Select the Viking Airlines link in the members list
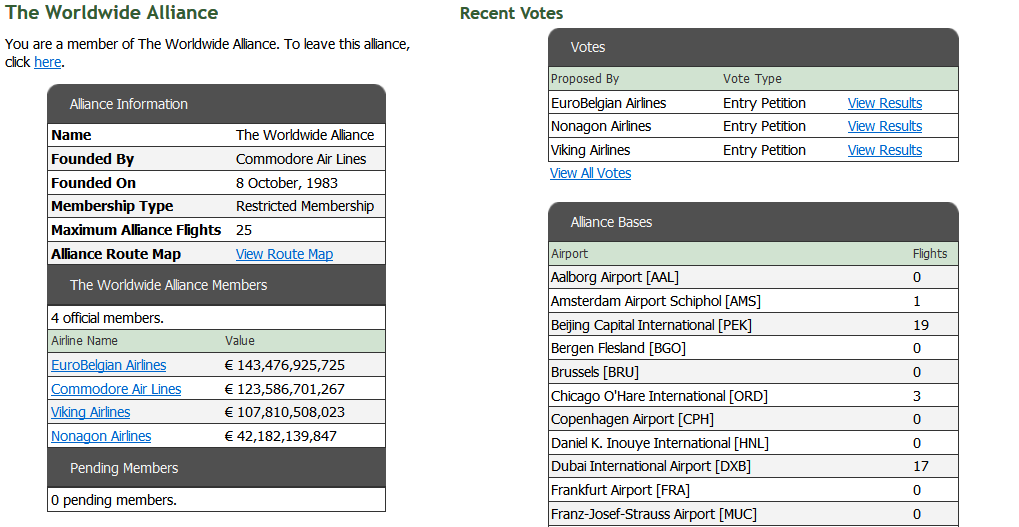1019x527 pixels. click(90, 412)
